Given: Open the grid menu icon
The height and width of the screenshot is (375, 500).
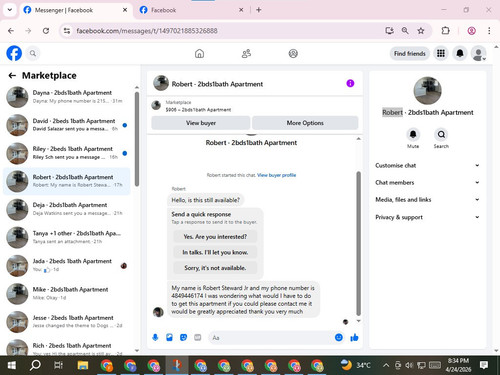Looking at the screenshot, I should pos(441,53).
